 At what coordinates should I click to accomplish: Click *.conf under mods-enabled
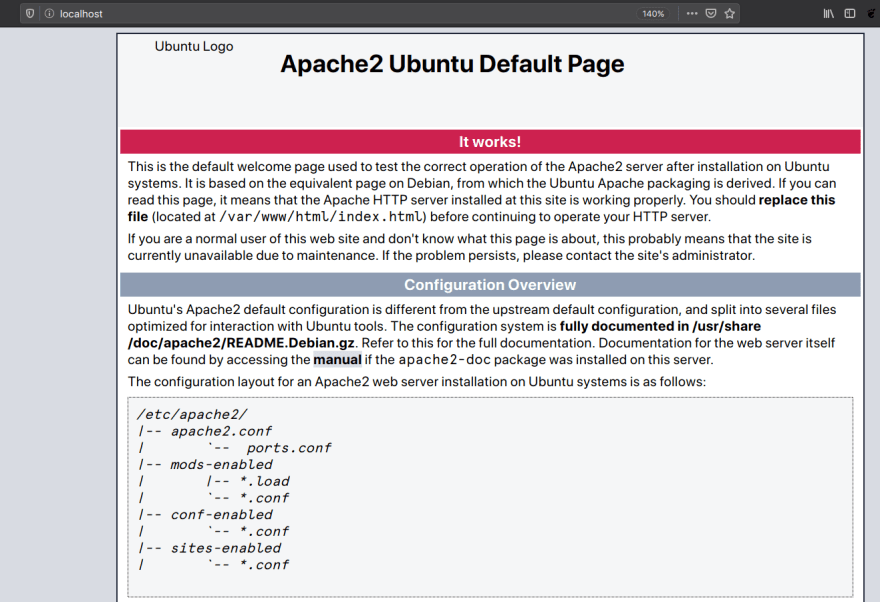(264, 498)
